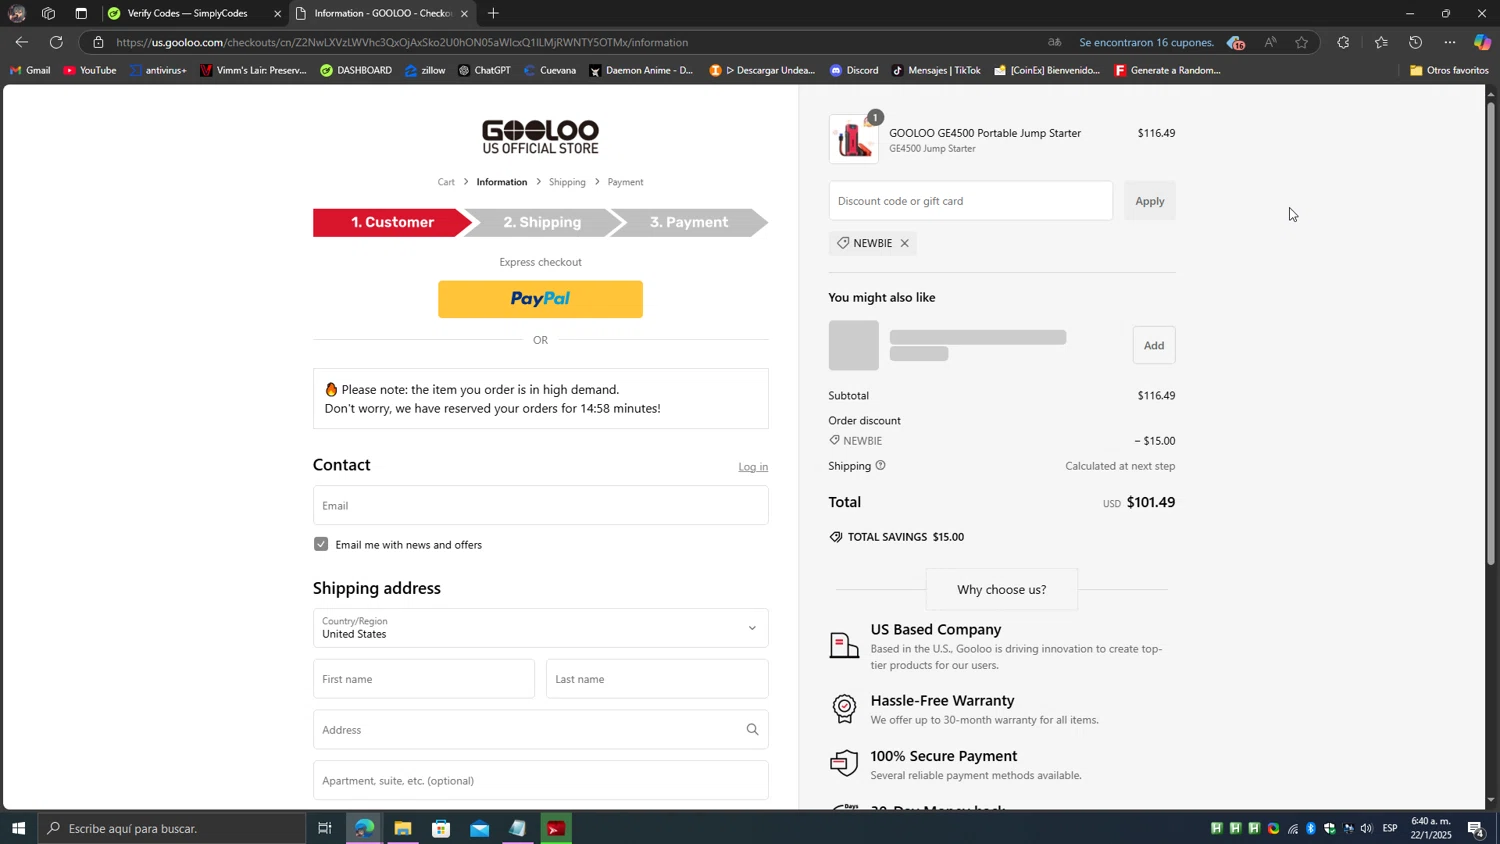Open the YouTube bookmark
Screen dimensions: 1500x844
pos(90,70)
